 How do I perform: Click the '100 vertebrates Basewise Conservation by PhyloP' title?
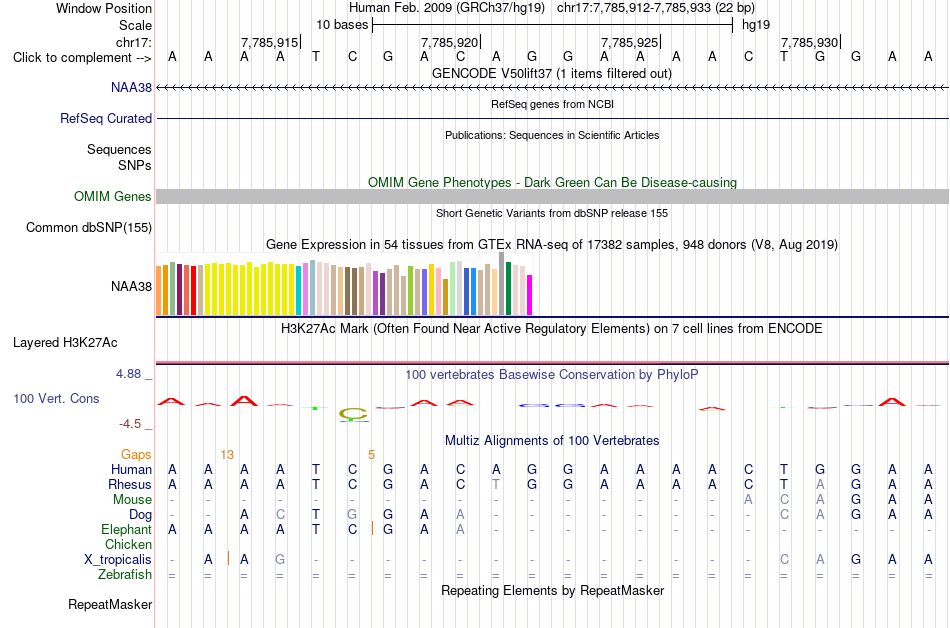(552, 375)
